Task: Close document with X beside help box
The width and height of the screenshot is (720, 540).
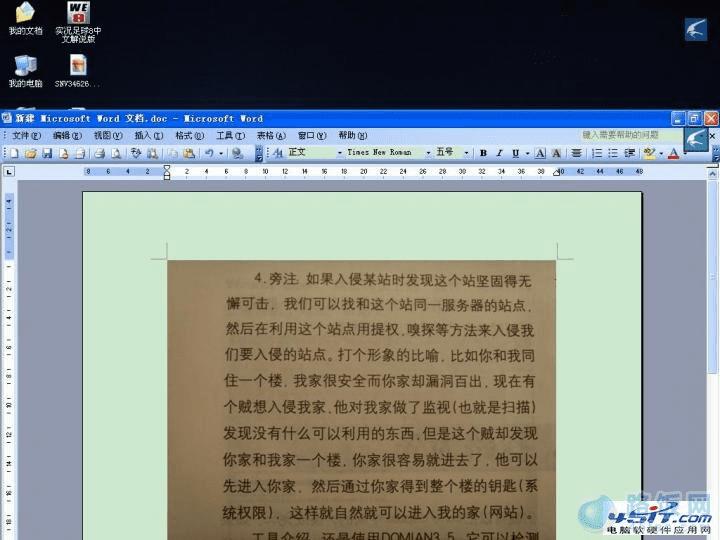Action: (x=712, y=136)
